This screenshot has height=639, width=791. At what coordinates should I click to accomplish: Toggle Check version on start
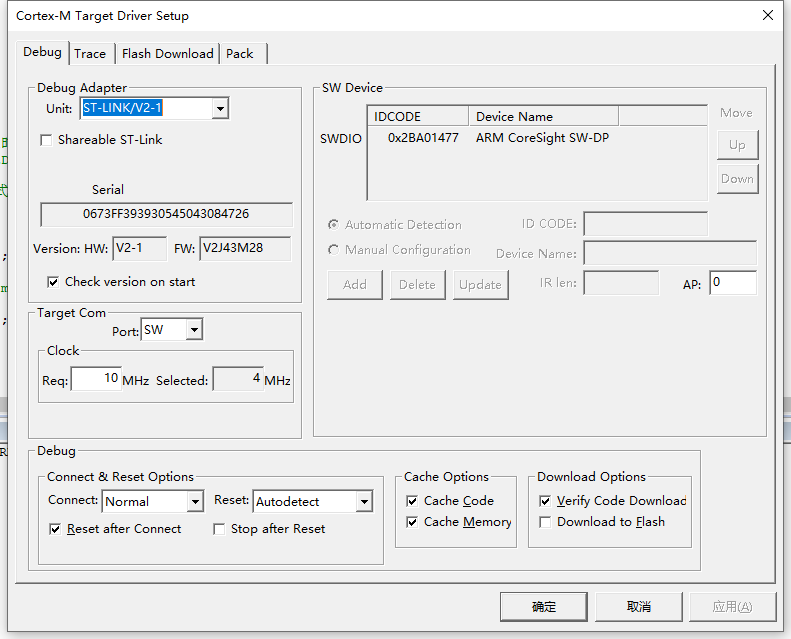(54, 282)
